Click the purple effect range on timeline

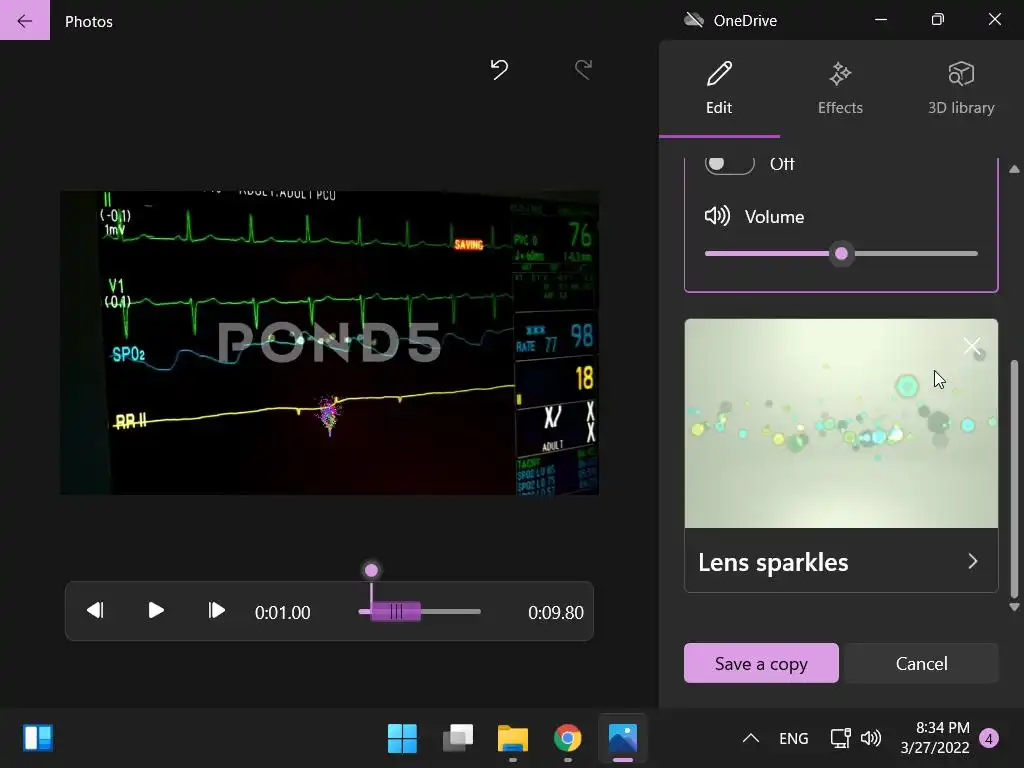click(396, 612)
